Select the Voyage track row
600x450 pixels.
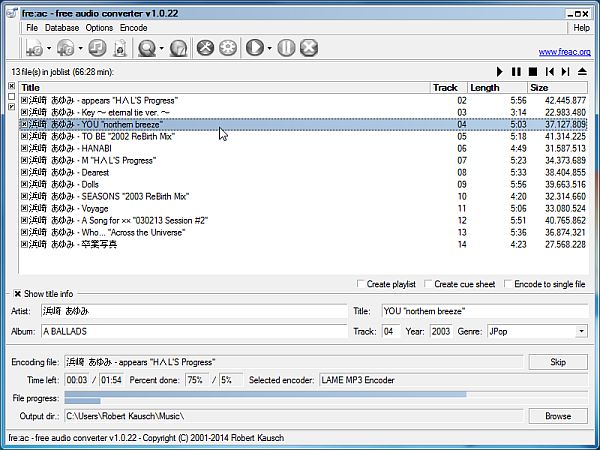(303, 208)
